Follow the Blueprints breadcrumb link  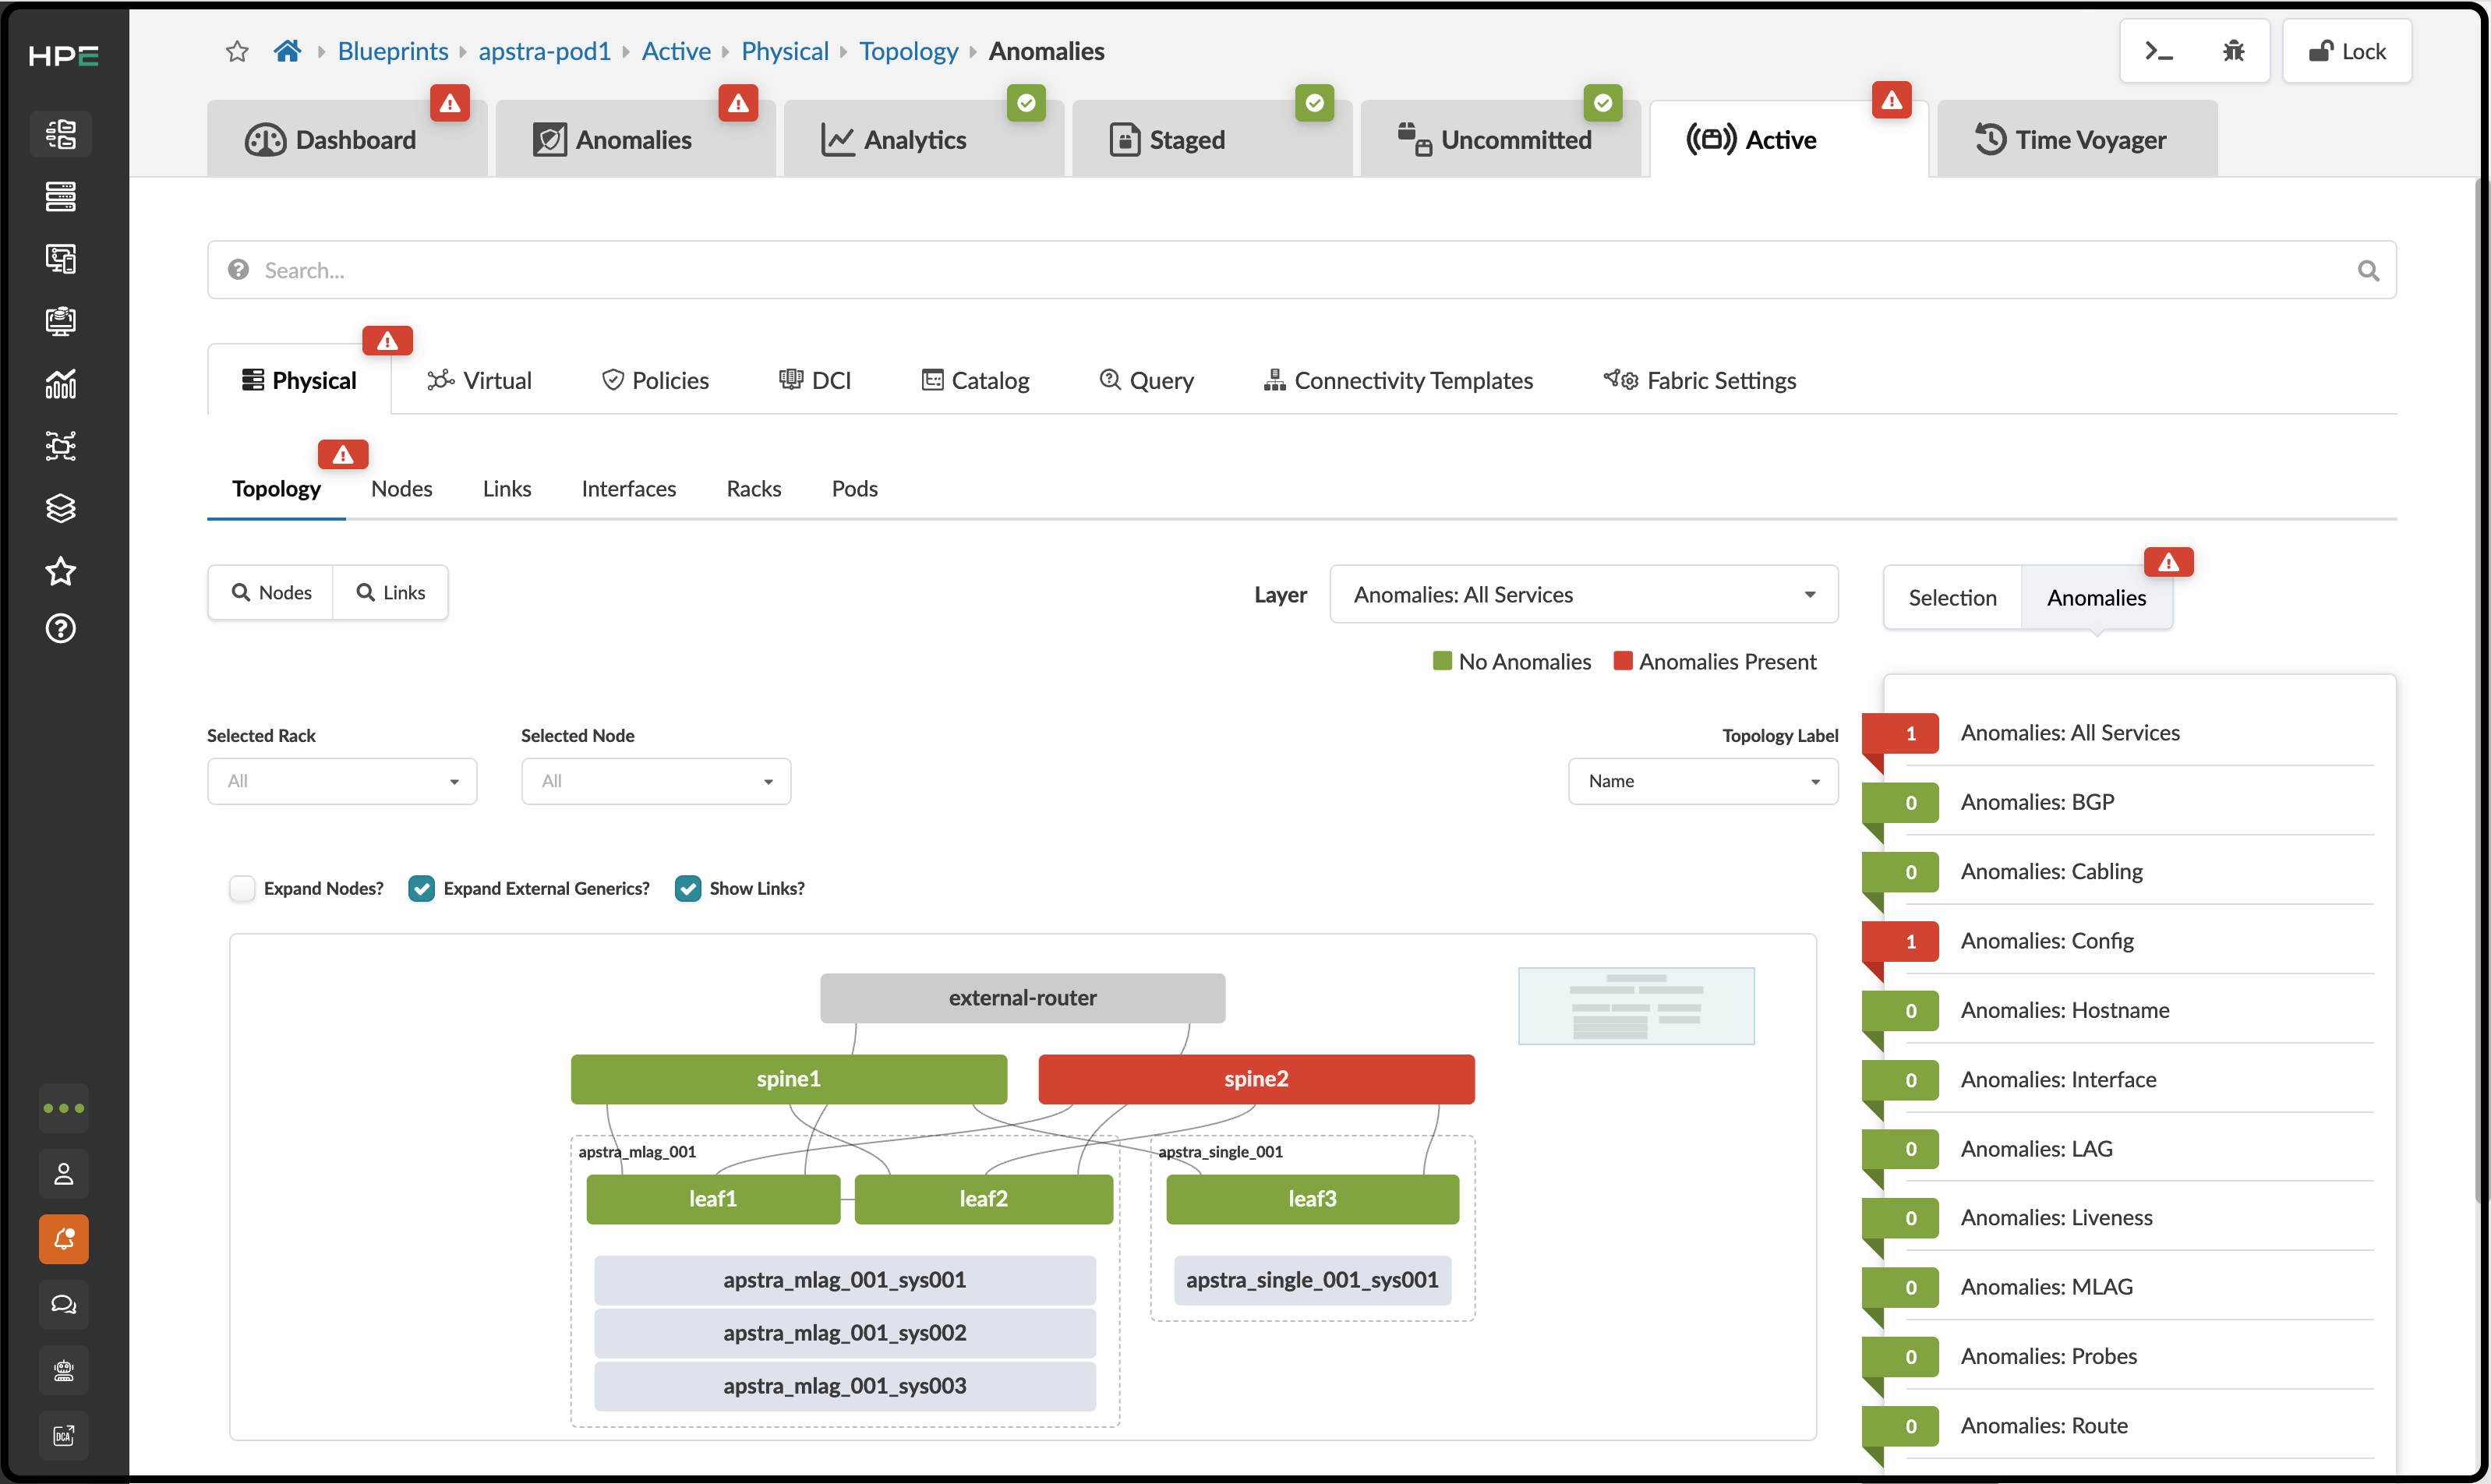coord(393,51)
